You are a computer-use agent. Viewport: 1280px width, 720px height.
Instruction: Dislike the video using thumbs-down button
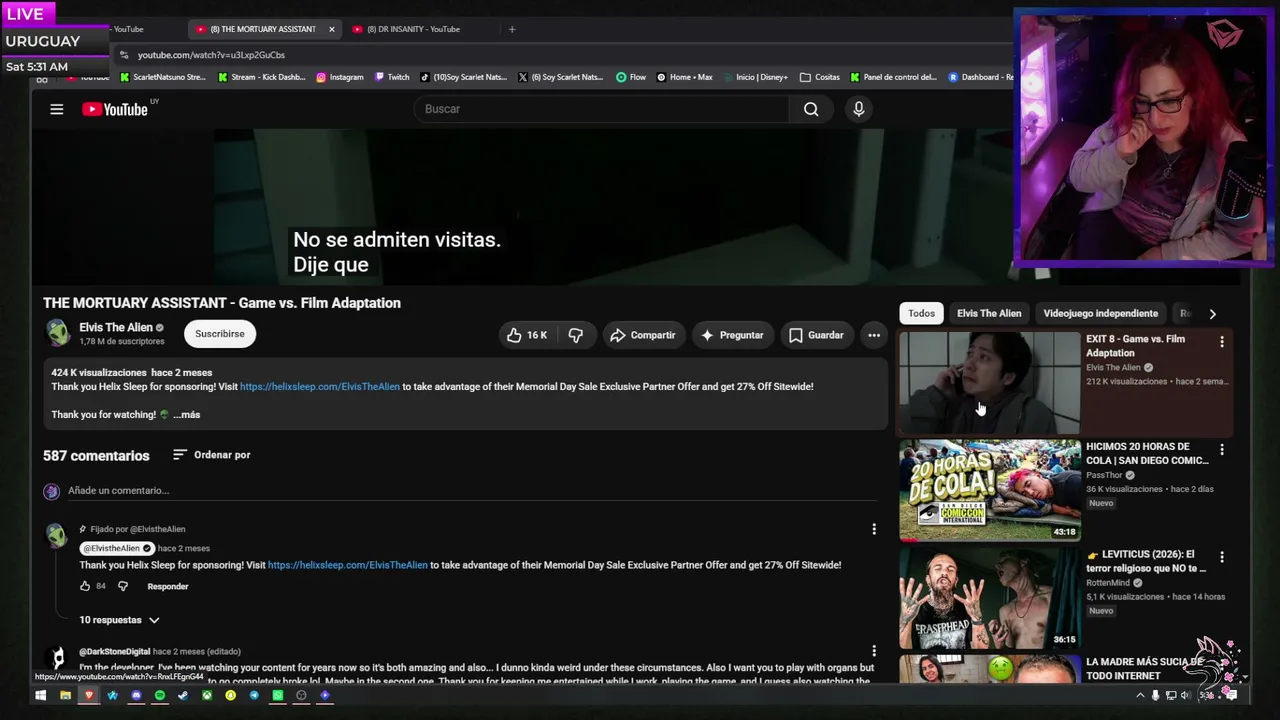point(576,335)
